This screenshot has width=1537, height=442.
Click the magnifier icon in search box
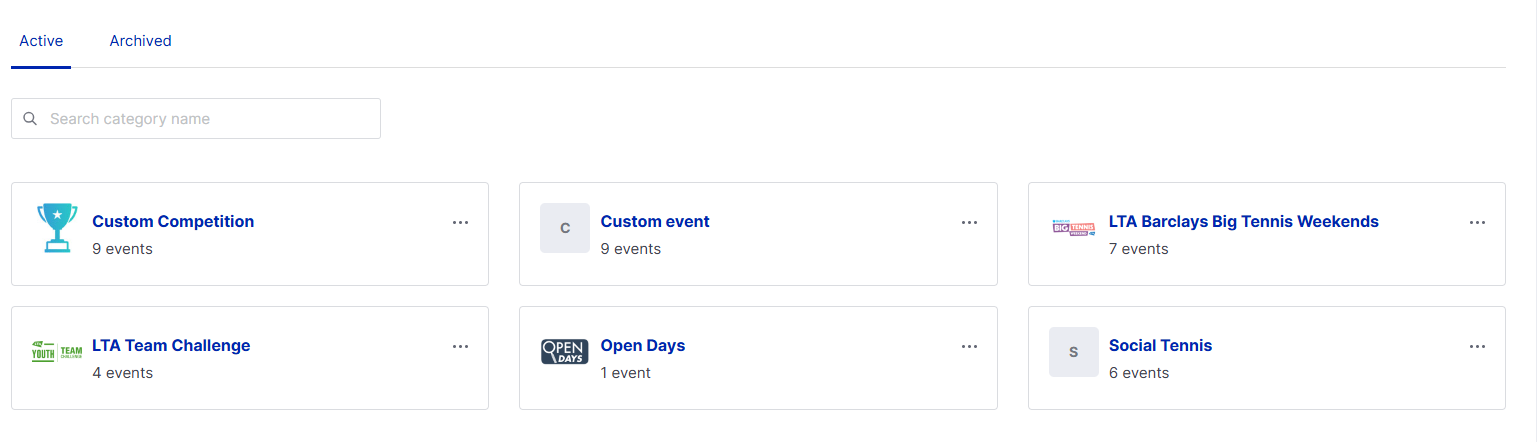[30, 119]
